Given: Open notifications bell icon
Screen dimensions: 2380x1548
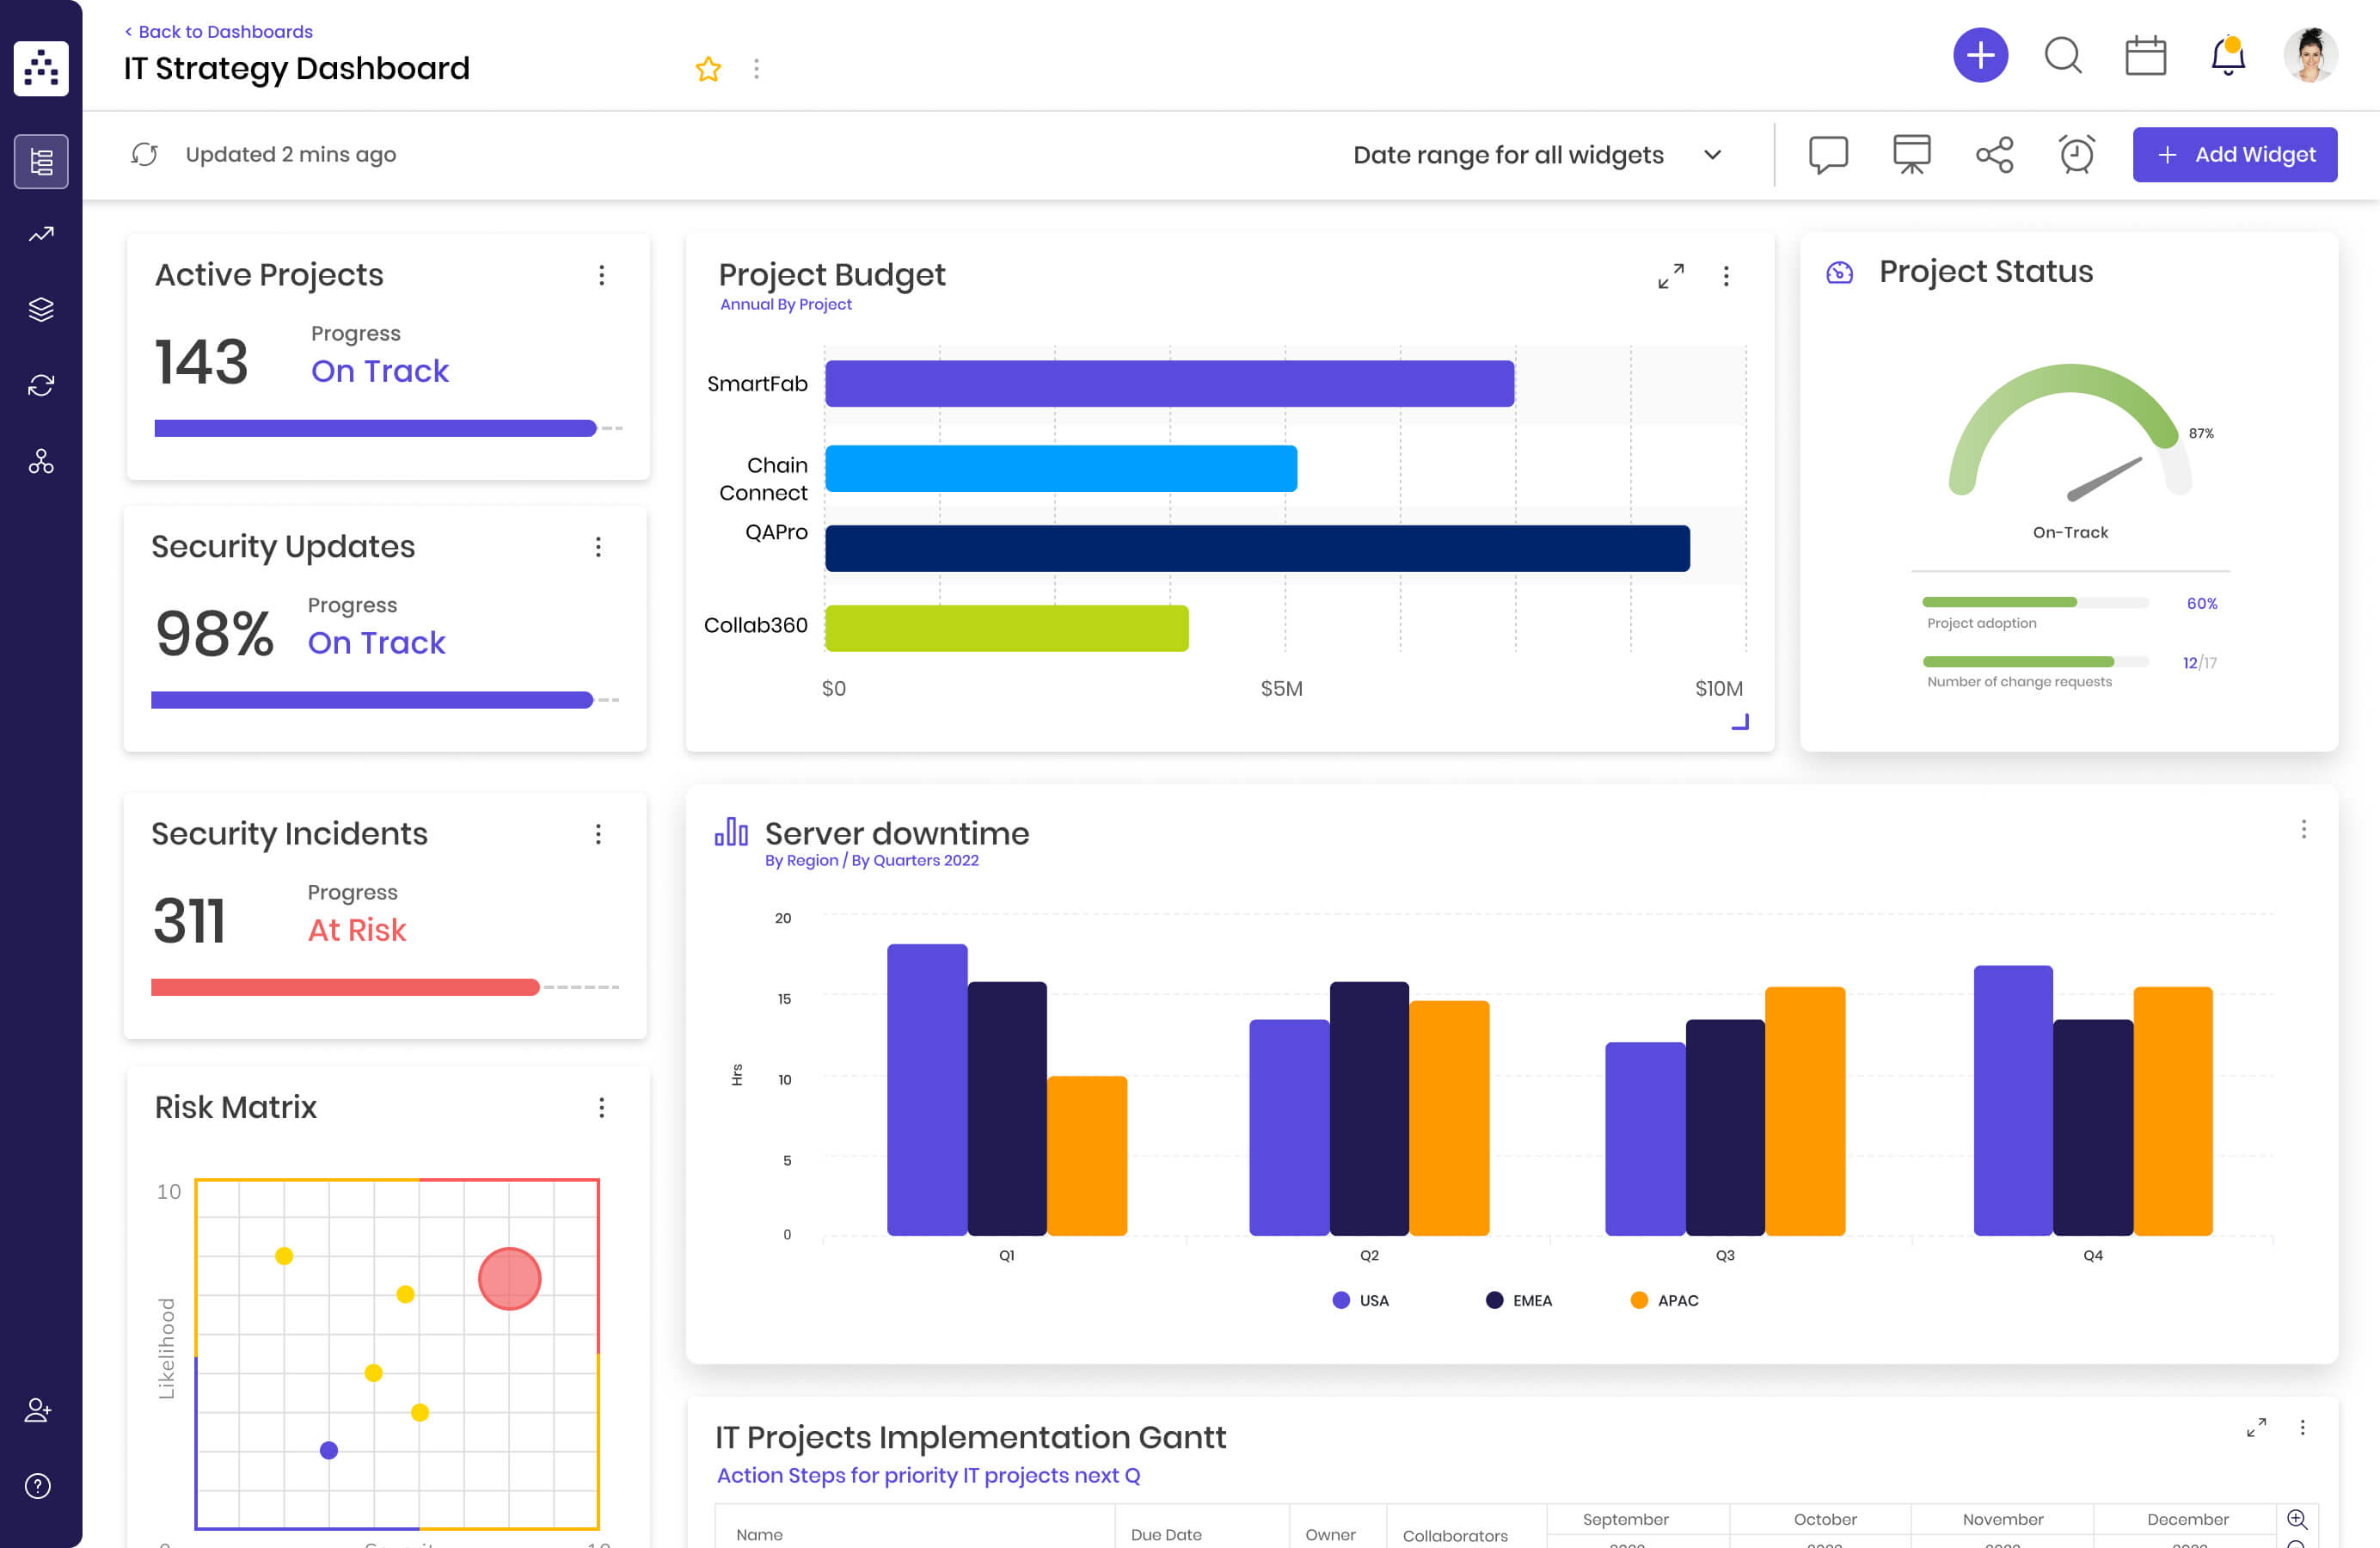Looking at the screenshot, I should (x=2228, y=56).
